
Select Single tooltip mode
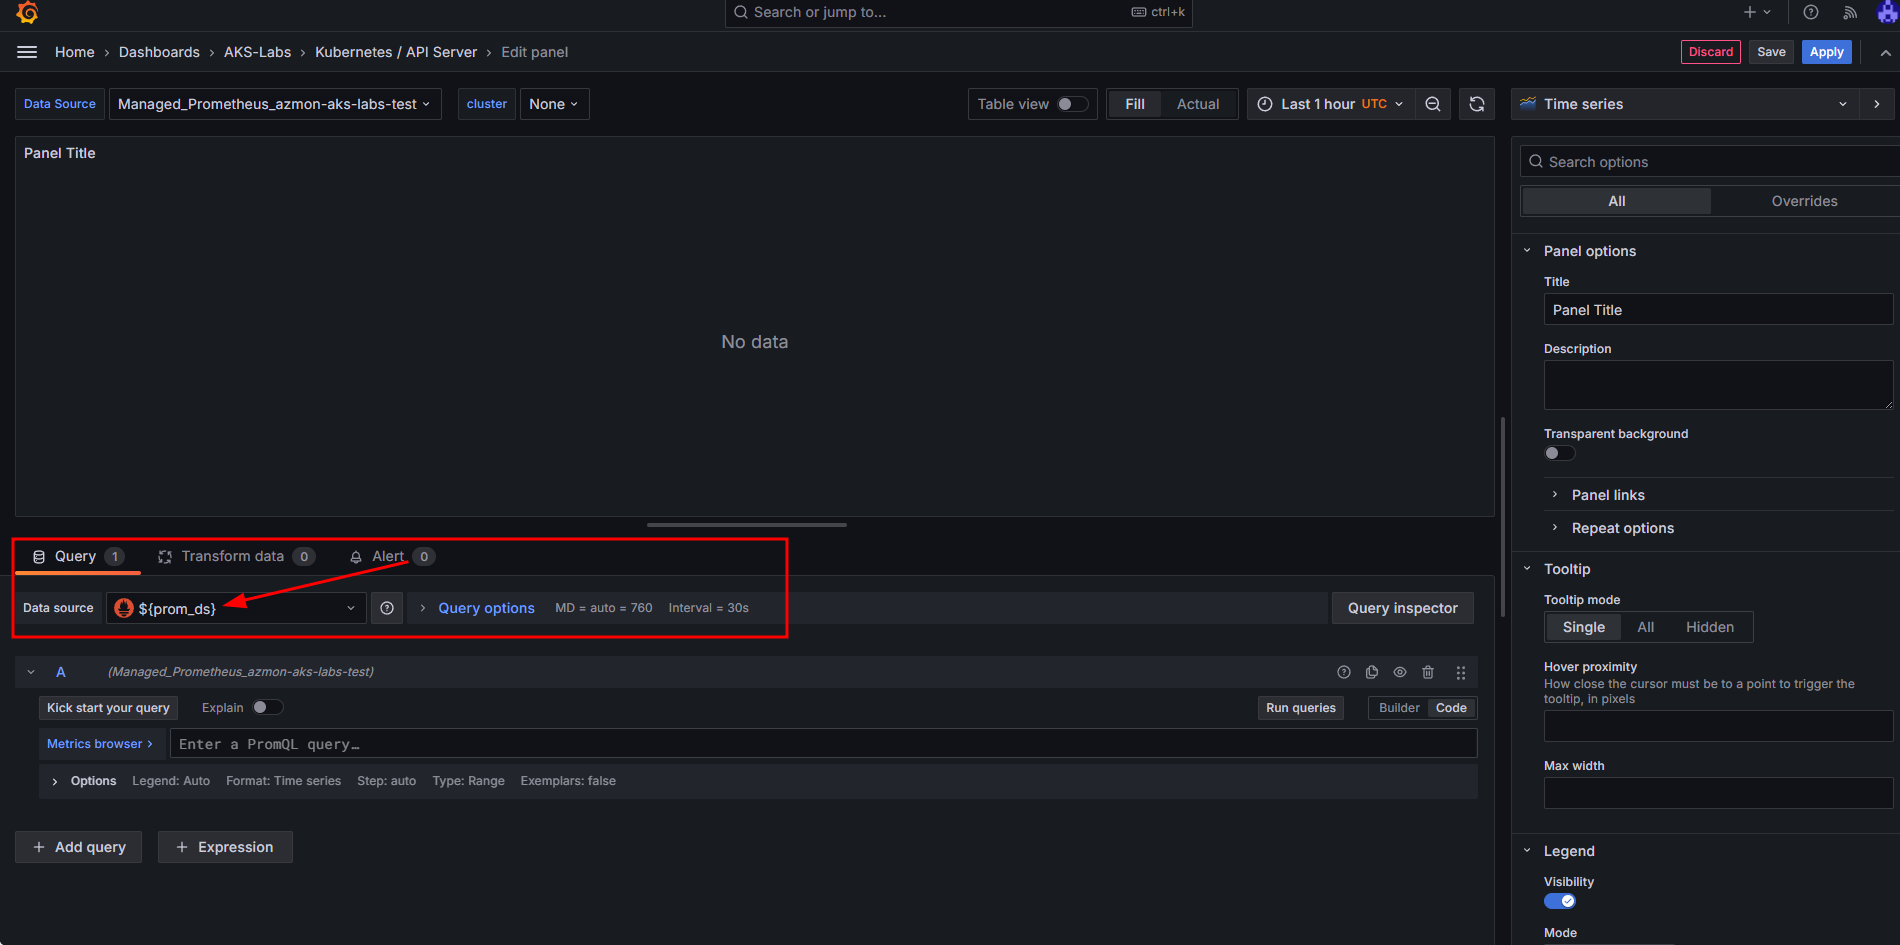coord(1584,627)
